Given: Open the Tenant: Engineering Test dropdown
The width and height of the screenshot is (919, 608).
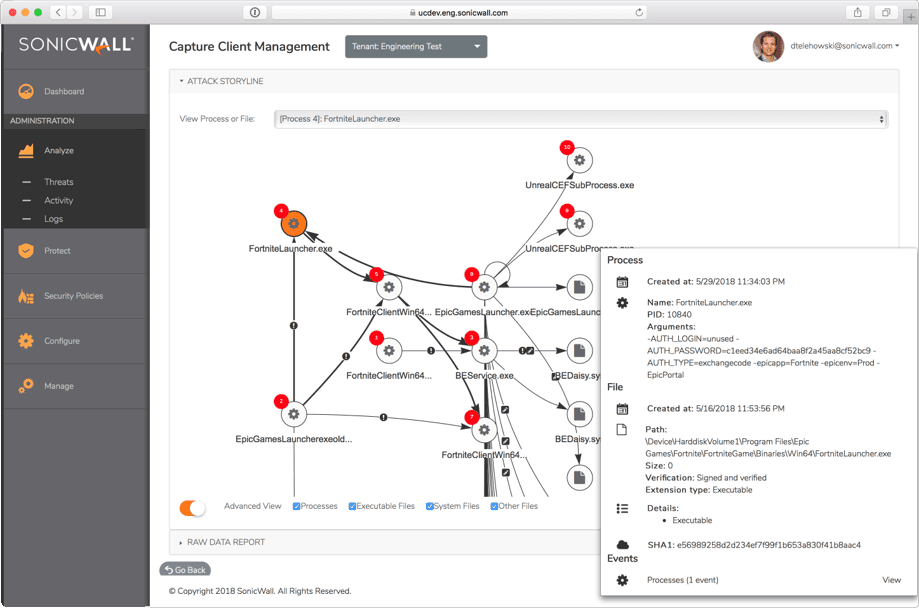Looking at the screenshot, I should 416,47.
